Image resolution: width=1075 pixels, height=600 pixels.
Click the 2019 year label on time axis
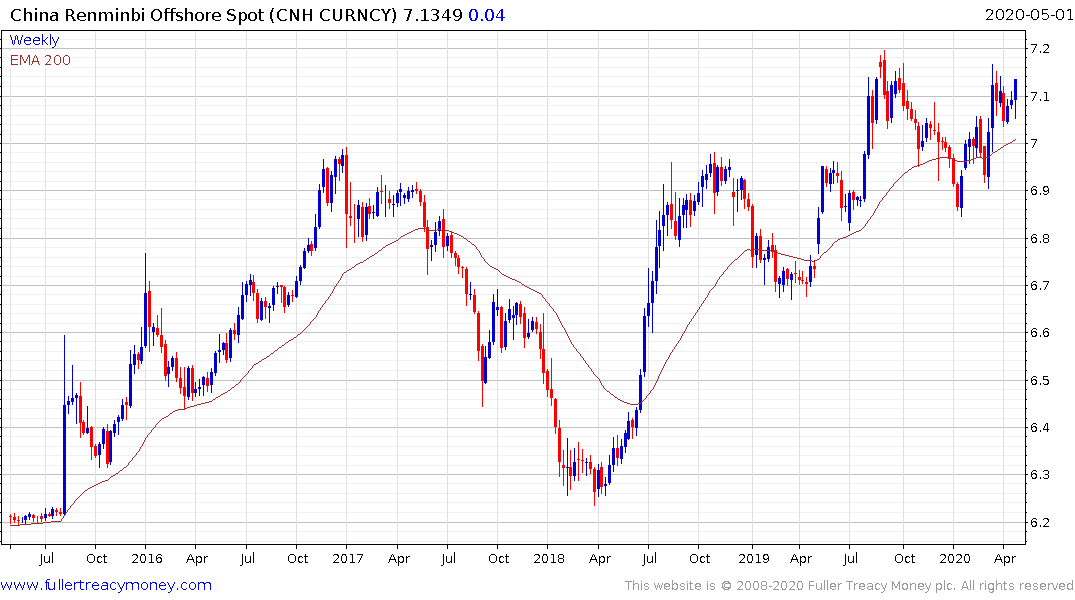coord(753,558)
